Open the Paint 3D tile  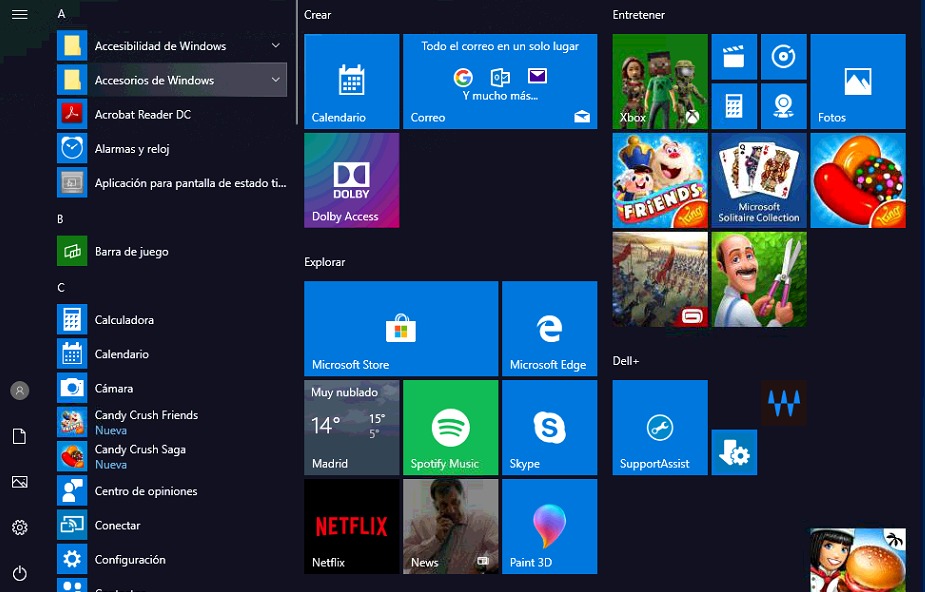pos(550,527)
